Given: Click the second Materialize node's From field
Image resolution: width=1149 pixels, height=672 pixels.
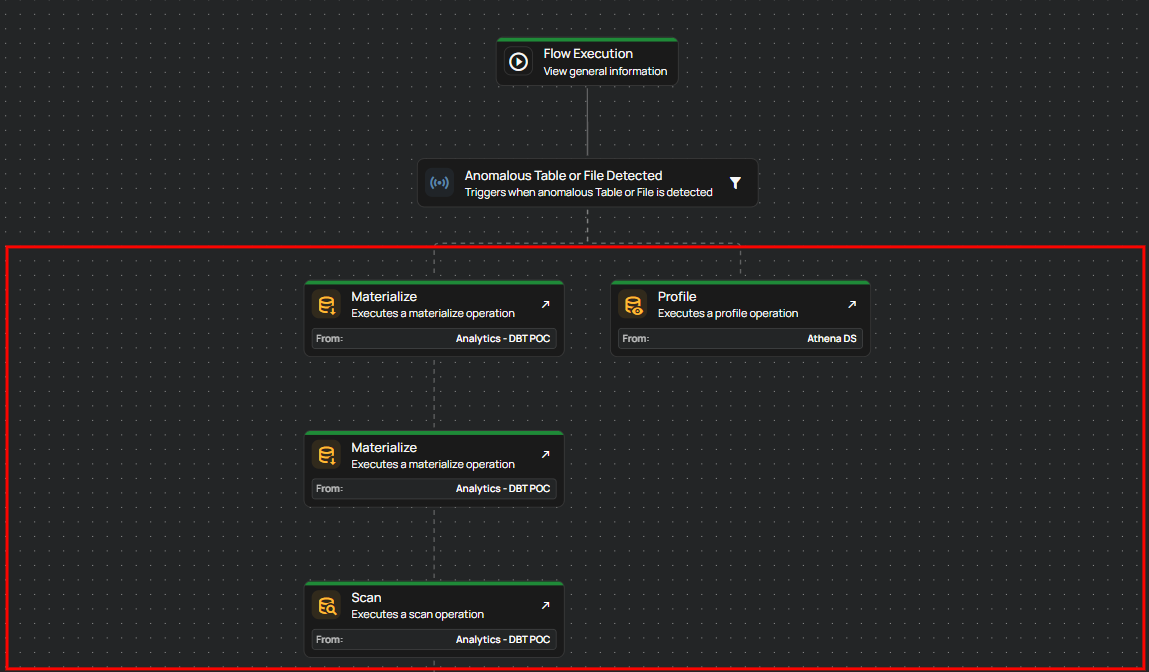Looking at the screenshot, I should click(x=434, y=489).
